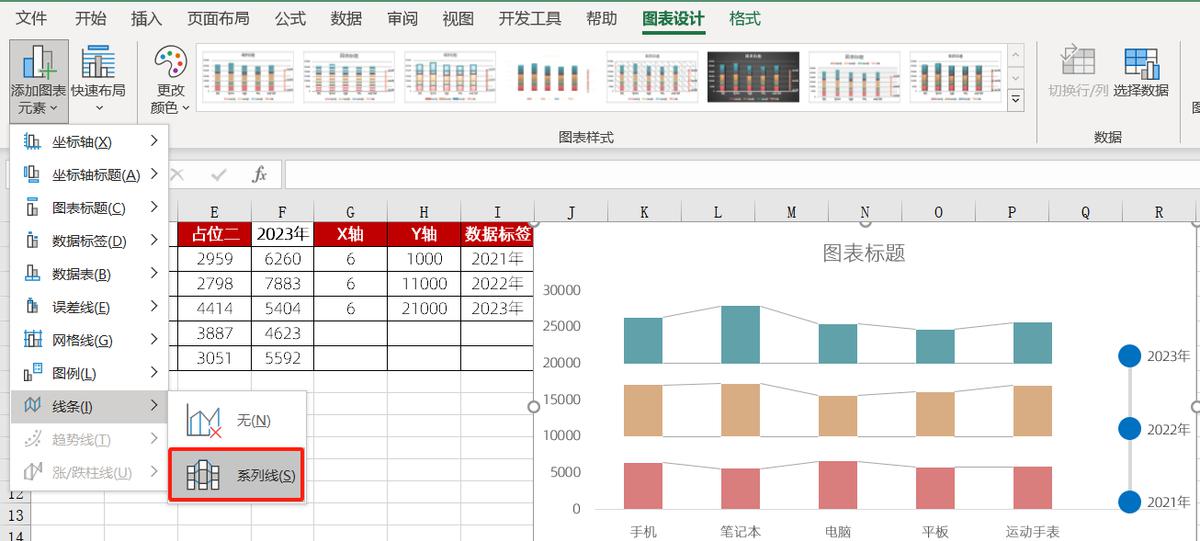Switch to the 图表设计 ribbon tab
Viewport: 1200px width, 541px height.
coord(673,19)
